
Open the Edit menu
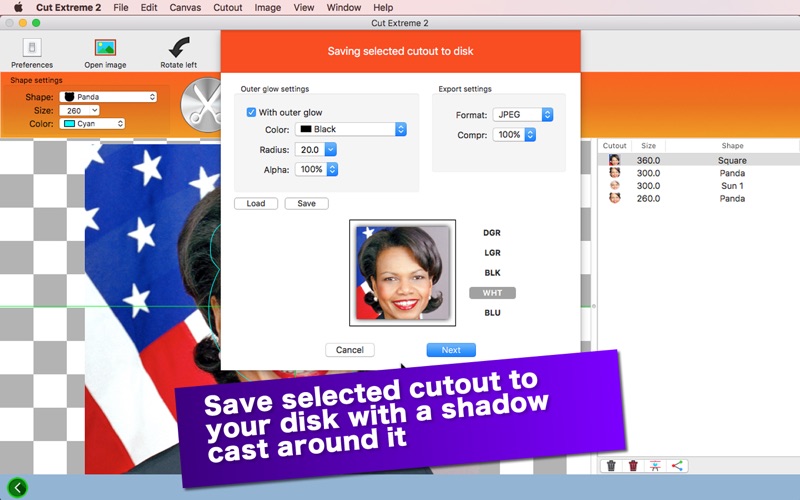point(148,7)
